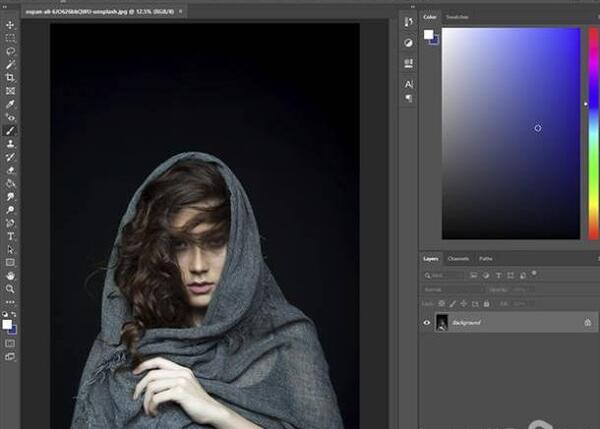Select the Zoom tool
Image resolution: width=600 pixels, height=429 pixels.
10,289
